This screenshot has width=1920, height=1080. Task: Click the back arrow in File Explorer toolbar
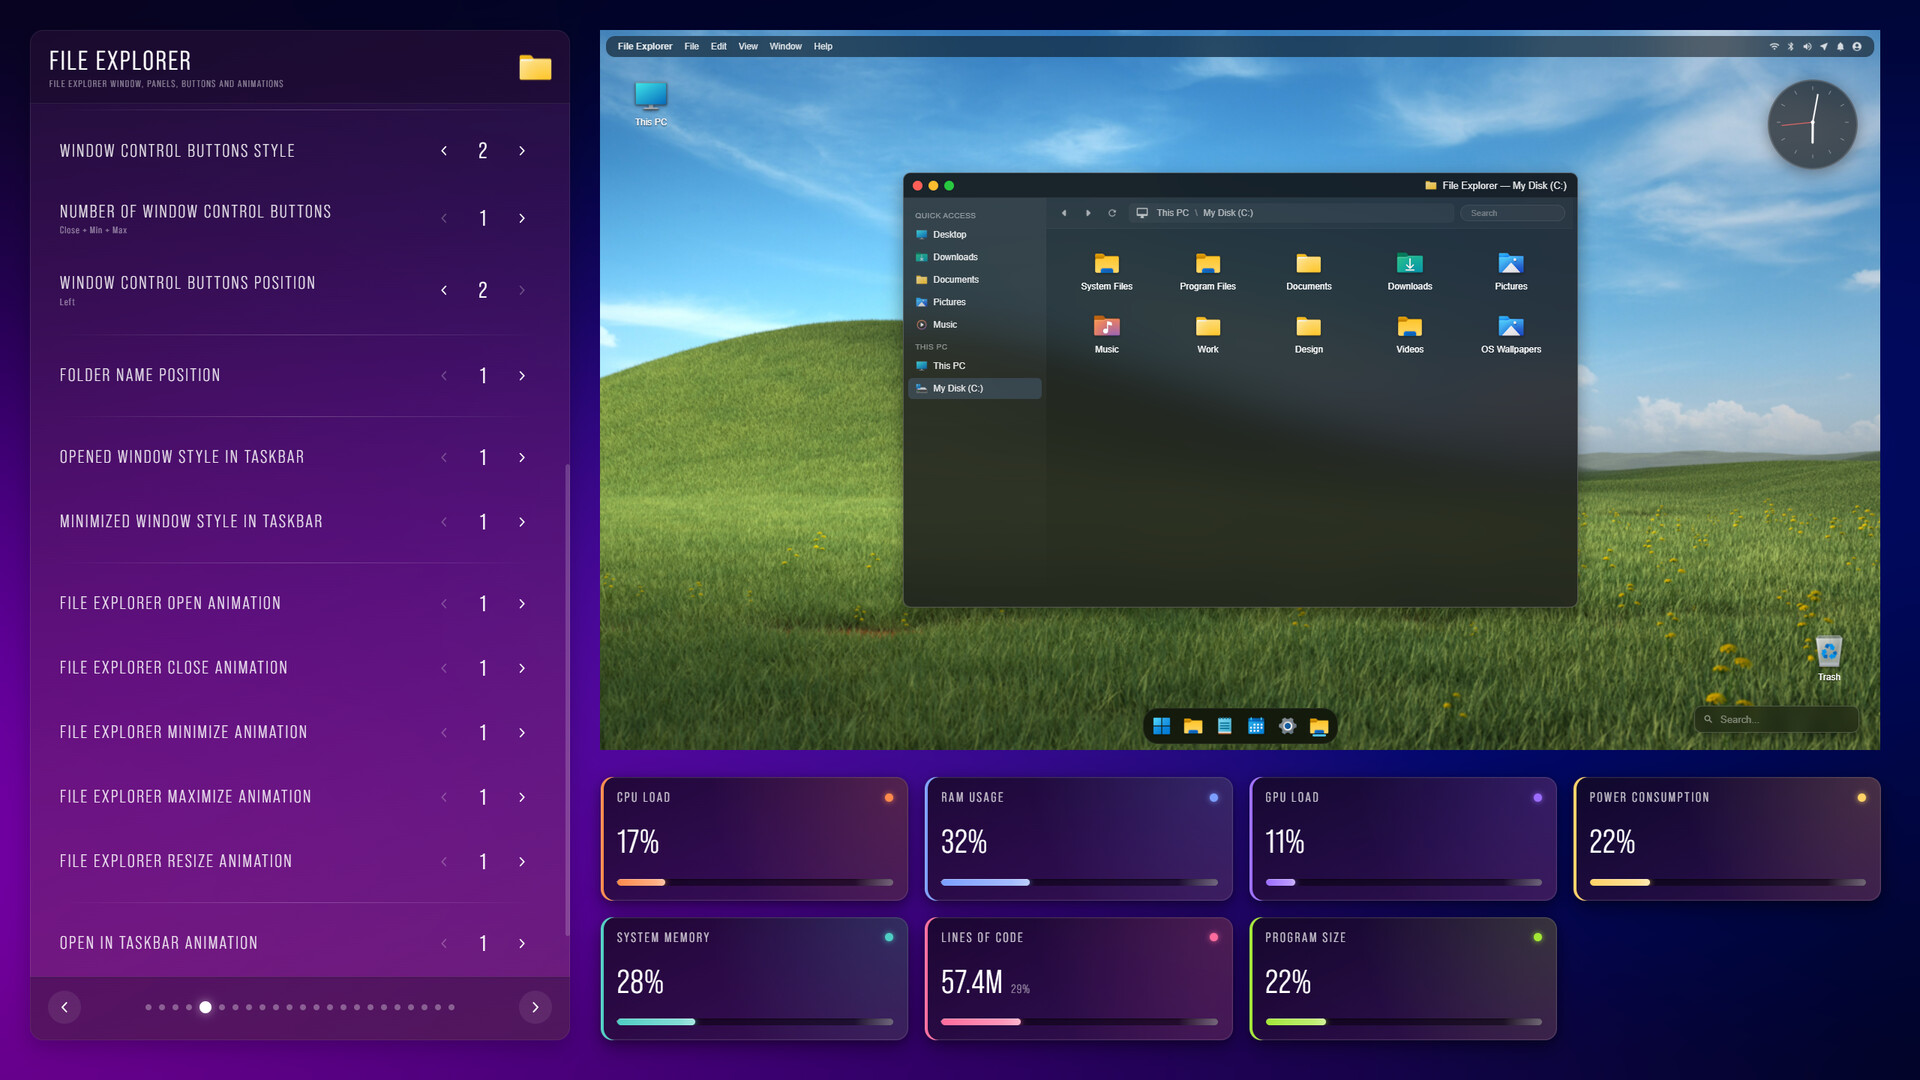point(1064,213)
